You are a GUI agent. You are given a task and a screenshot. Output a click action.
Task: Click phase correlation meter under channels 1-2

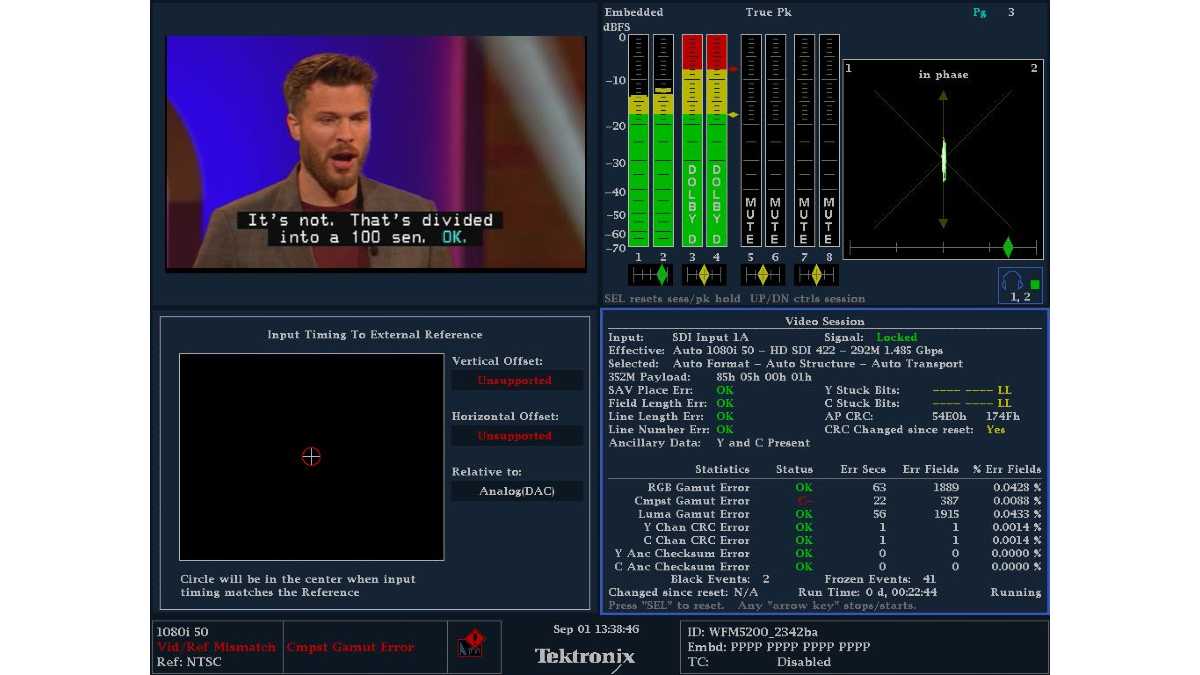coord(650,274)
